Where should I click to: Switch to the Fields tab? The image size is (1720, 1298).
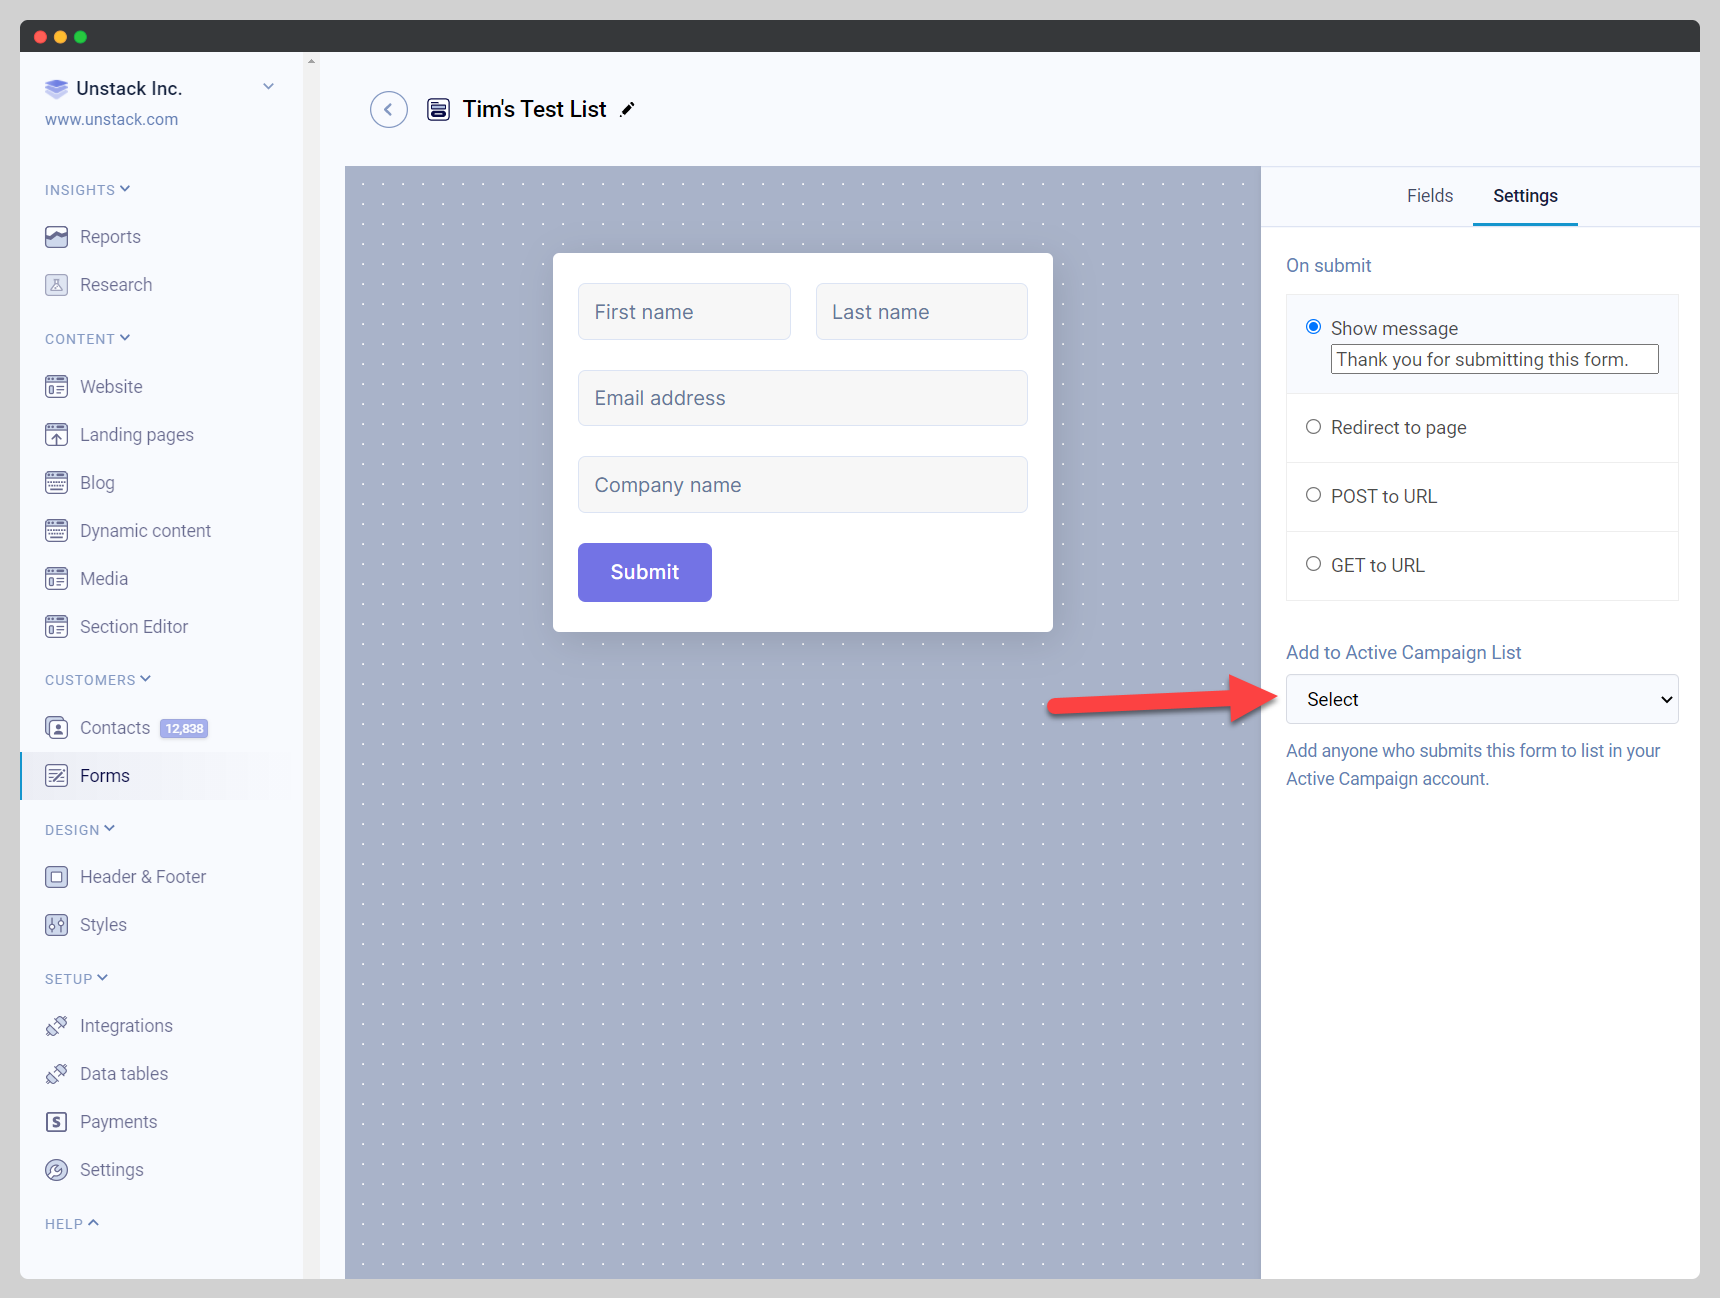point(1429,196)
